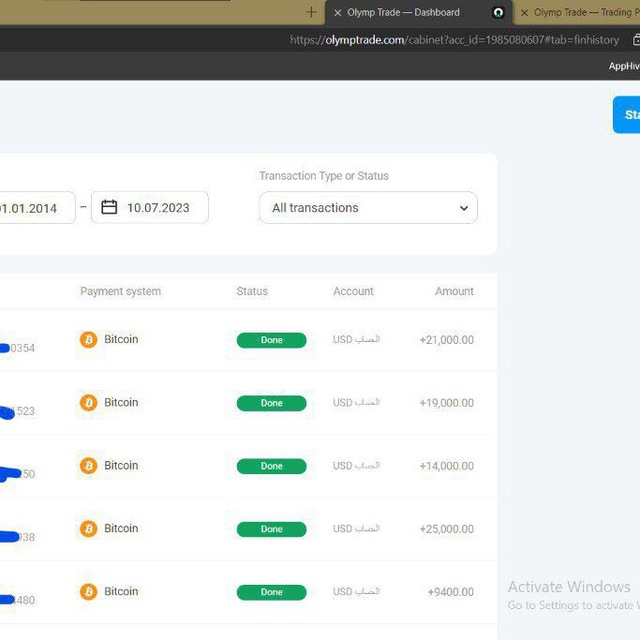Click Bitcoin label in the +21,000.00 row
Image resolution: width=640 pixels, height=640 pixels.
[121, 339]
